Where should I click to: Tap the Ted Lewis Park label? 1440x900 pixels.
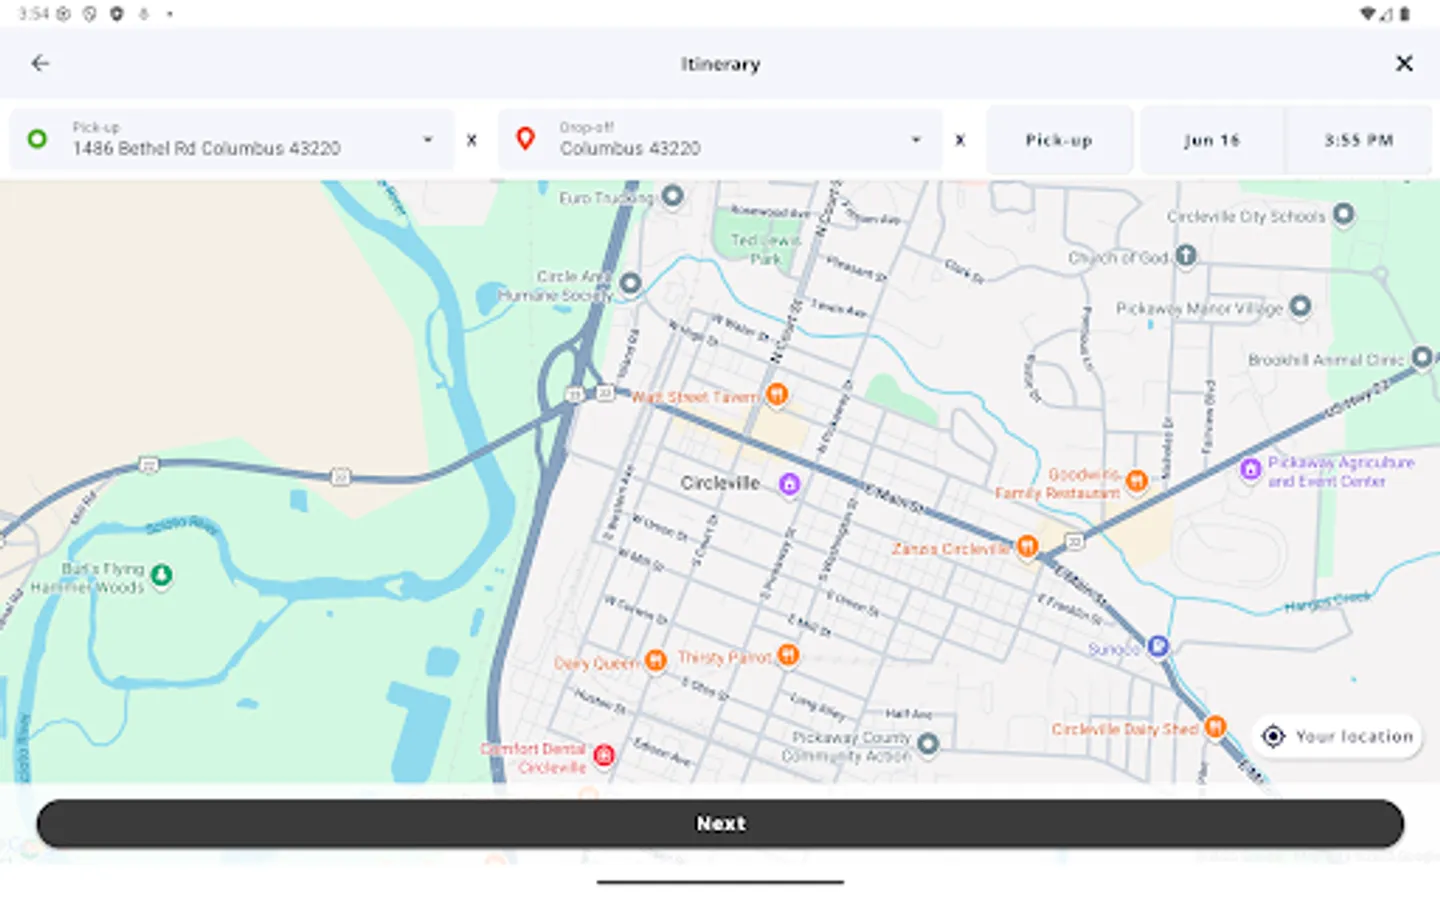tap(765, 249)
